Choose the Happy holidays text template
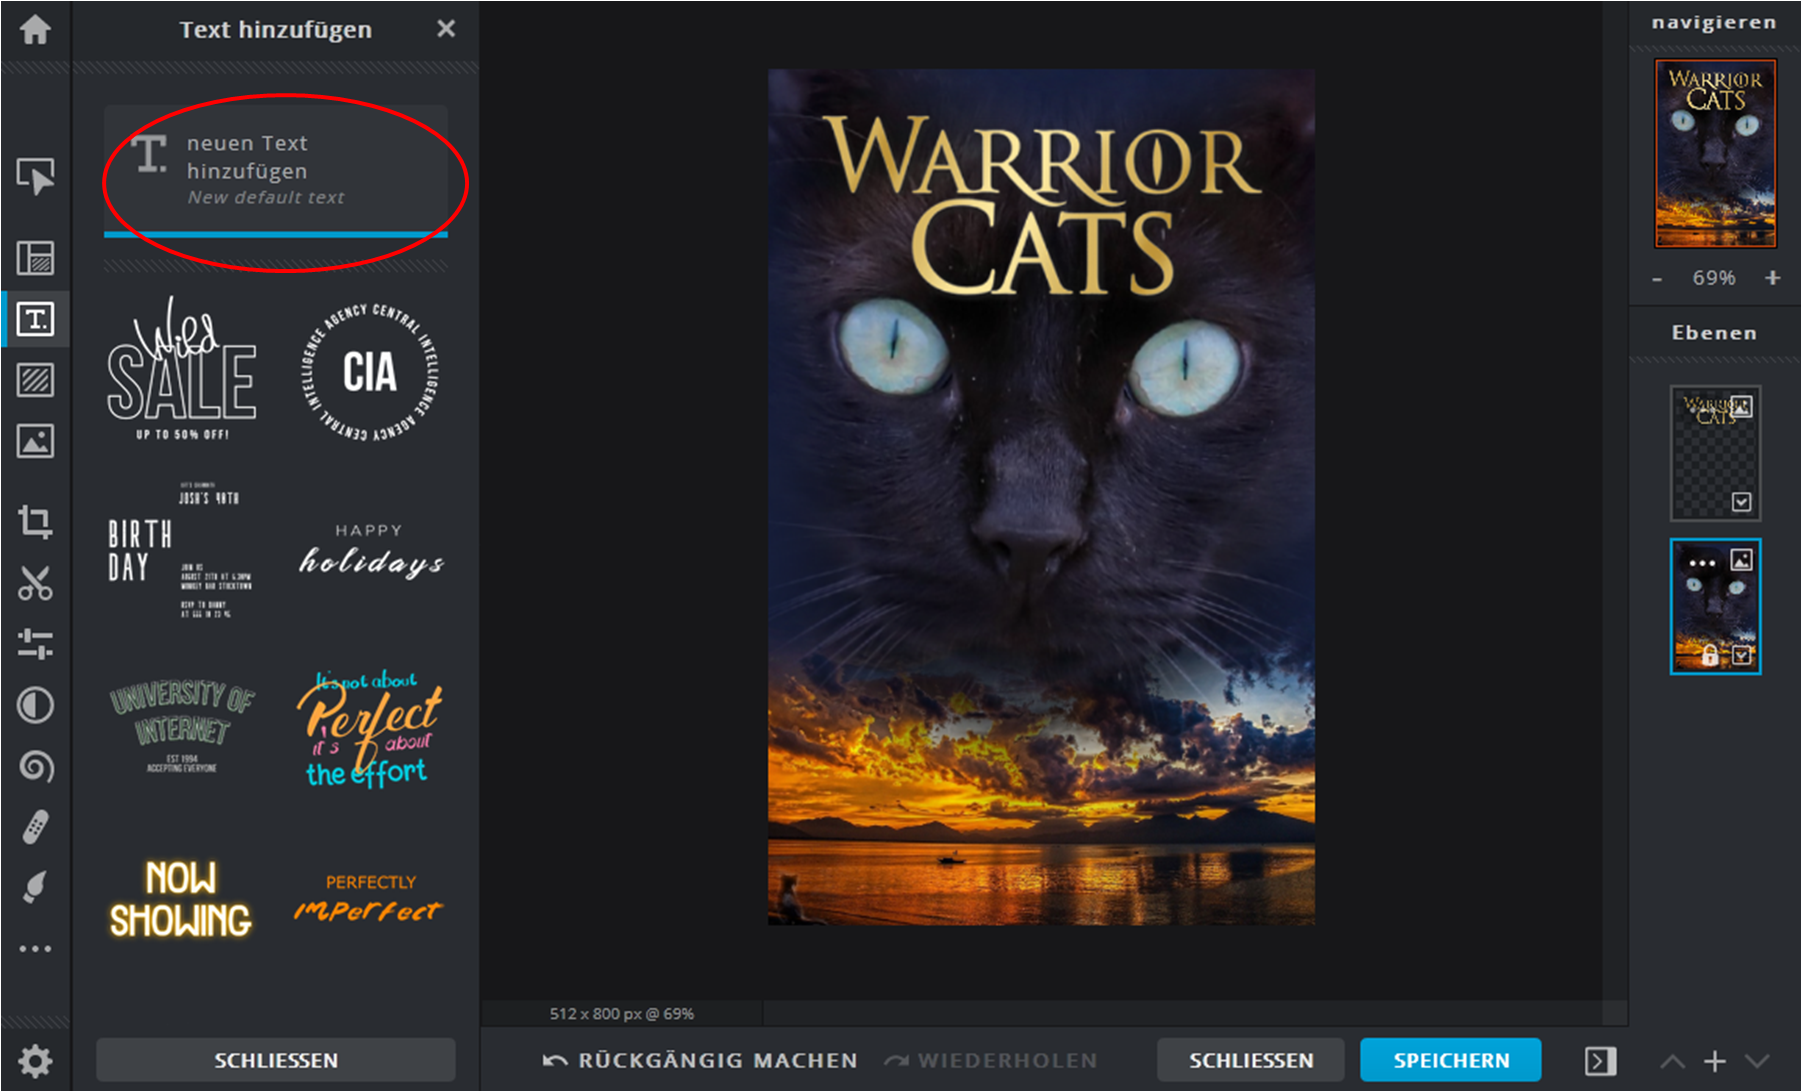Image resolution: width=1802 pixels, height=1092 pixels. tap(371, 551)
